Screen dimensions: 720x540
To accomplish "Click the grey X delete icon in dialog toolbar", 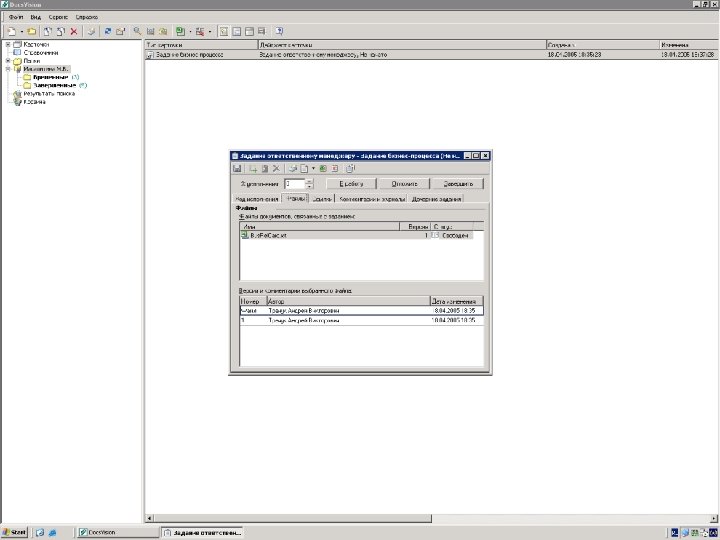I will point(276,169).
